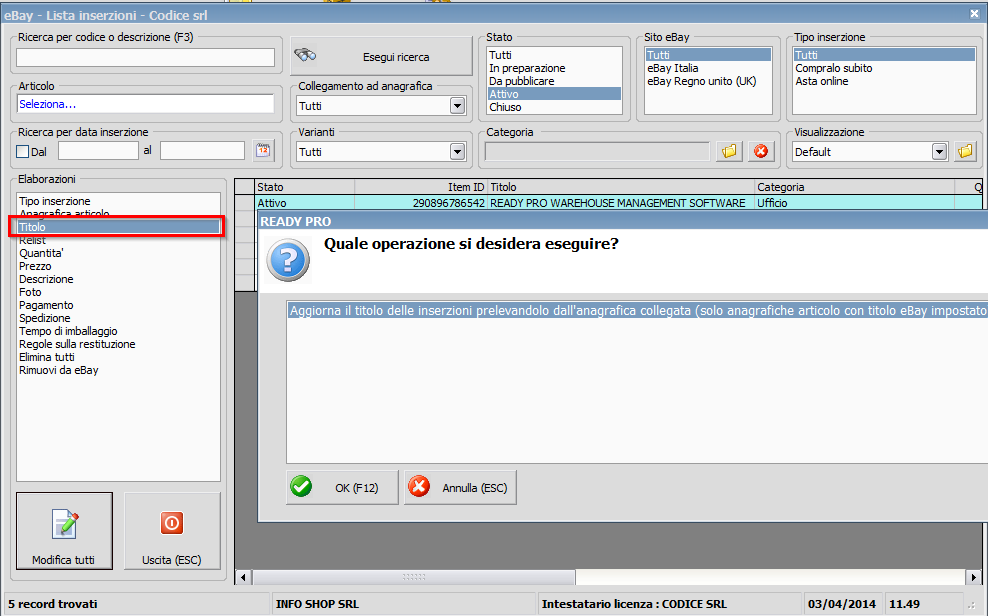
Task: Select Tipo inserzione in Elaborazioni list
Action: [118, 201]
